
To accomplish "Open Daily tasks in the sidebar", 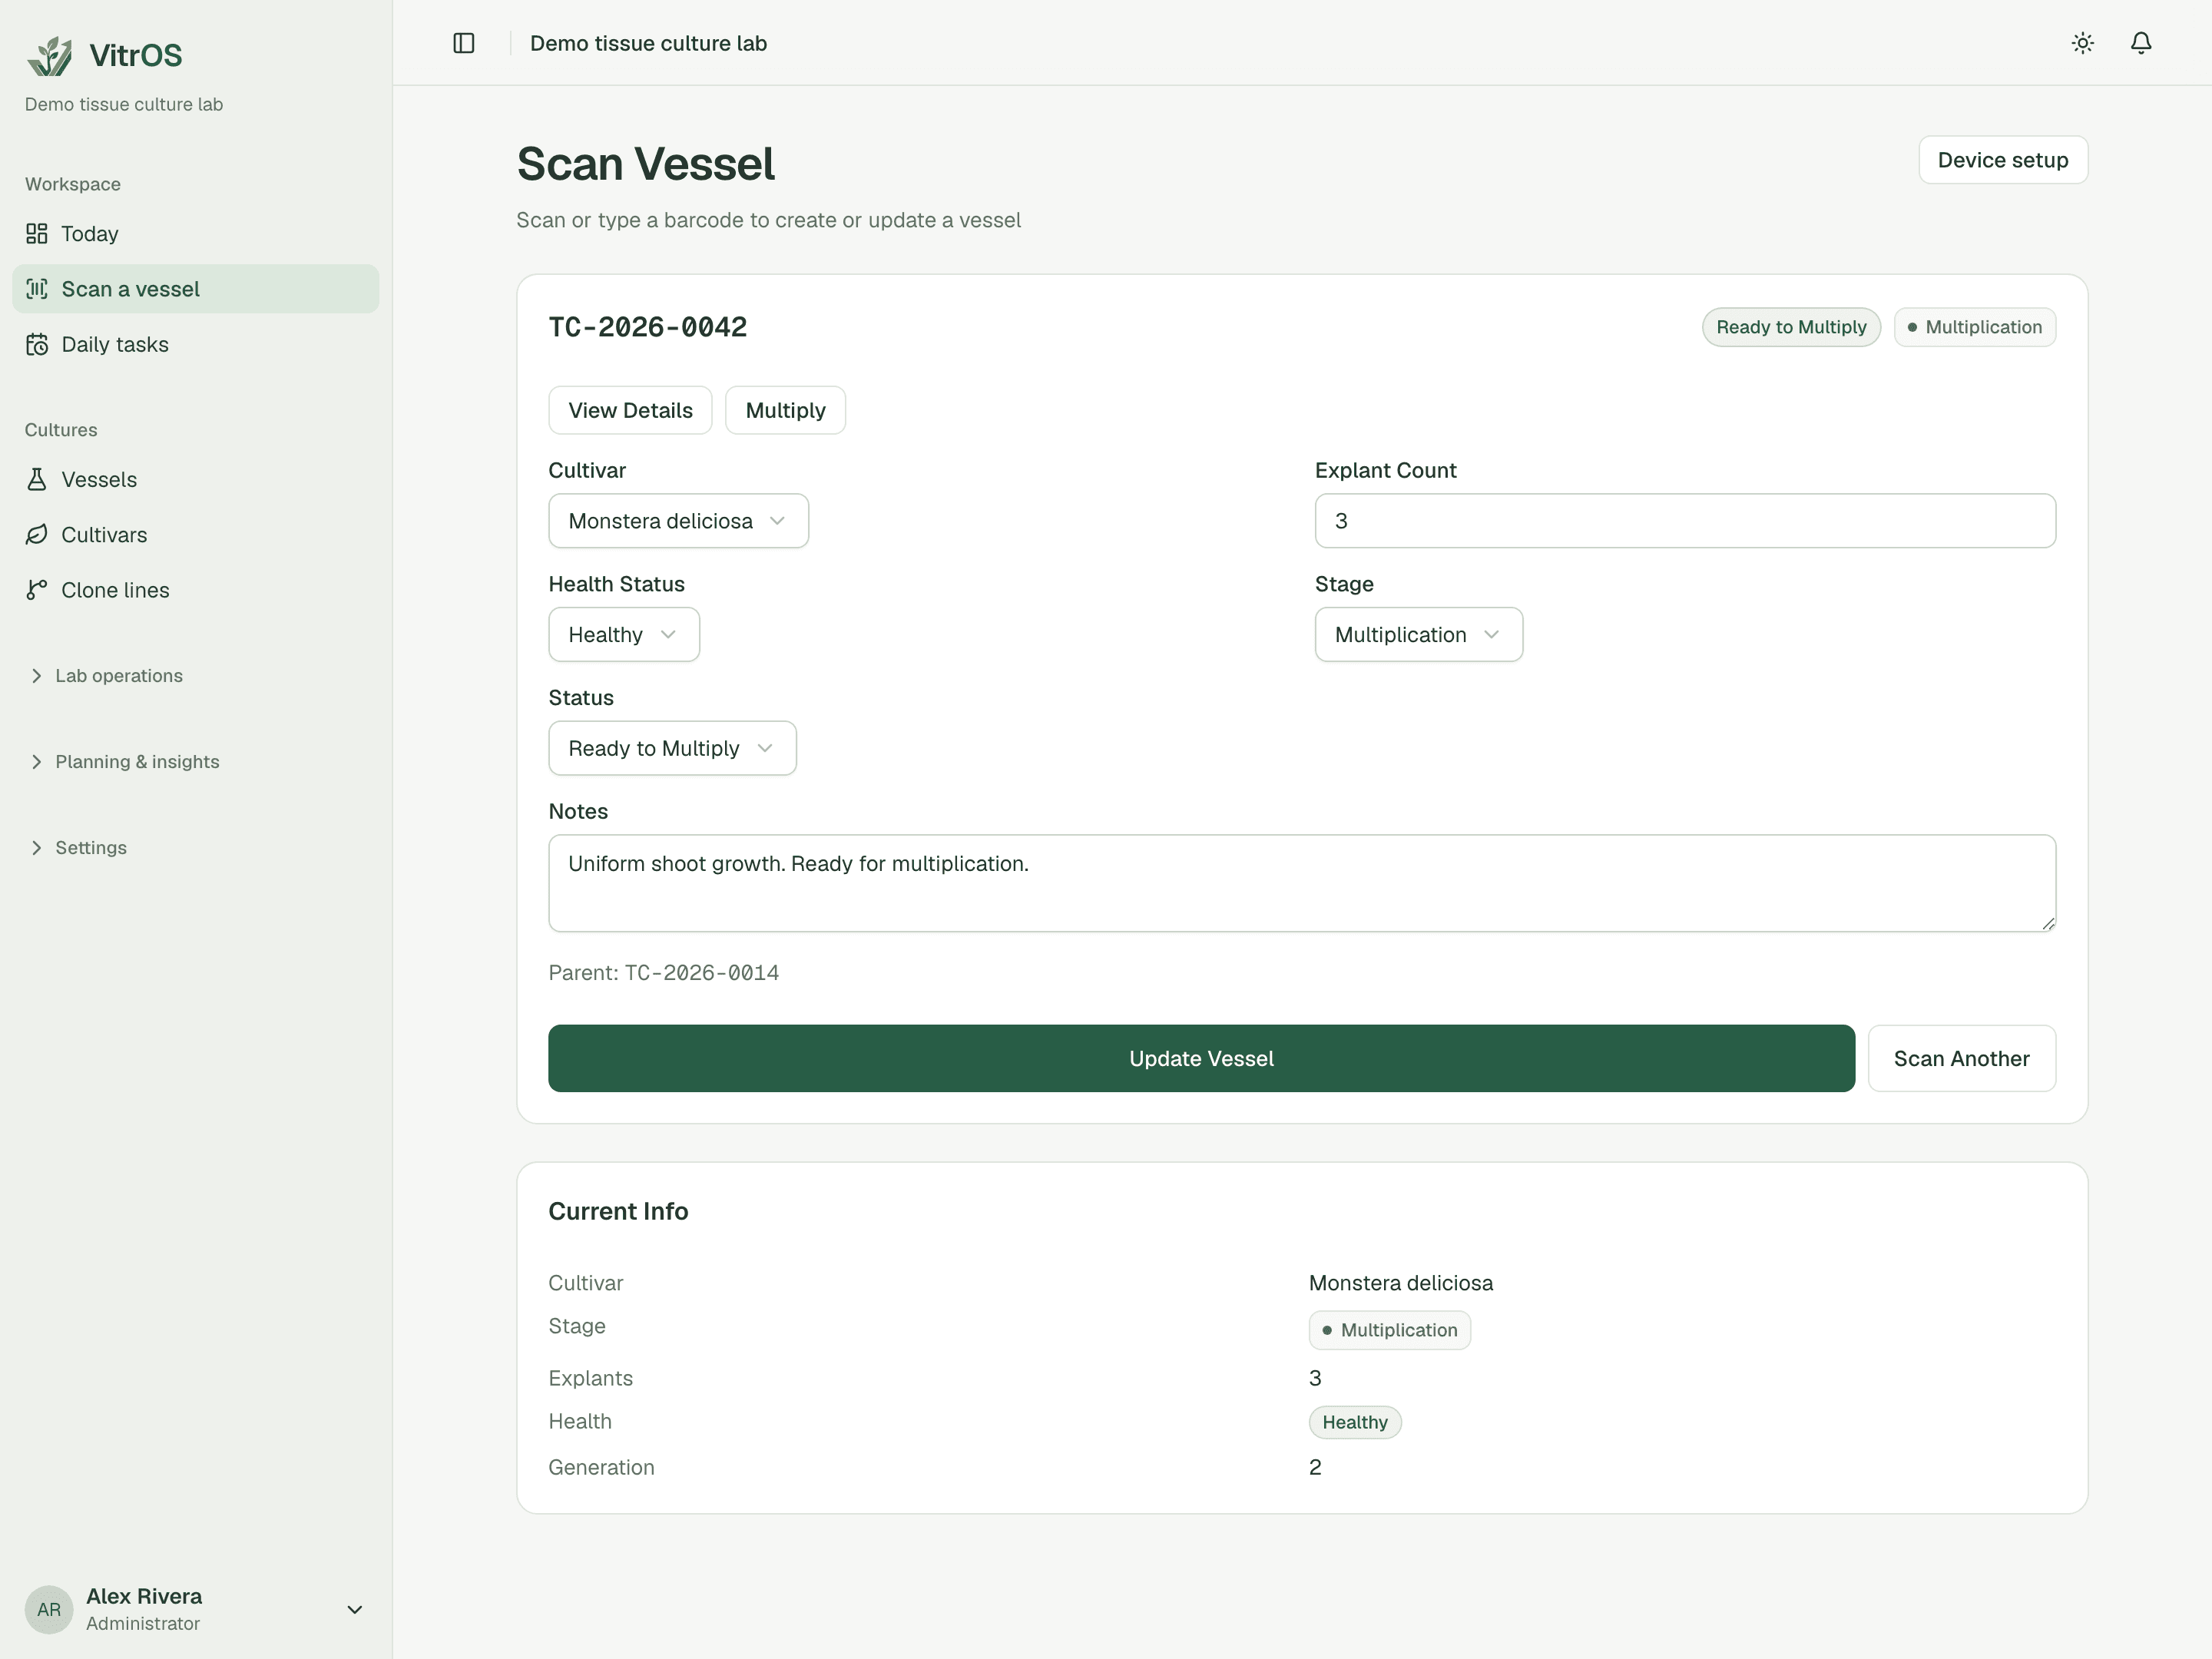I will (195, 344).
